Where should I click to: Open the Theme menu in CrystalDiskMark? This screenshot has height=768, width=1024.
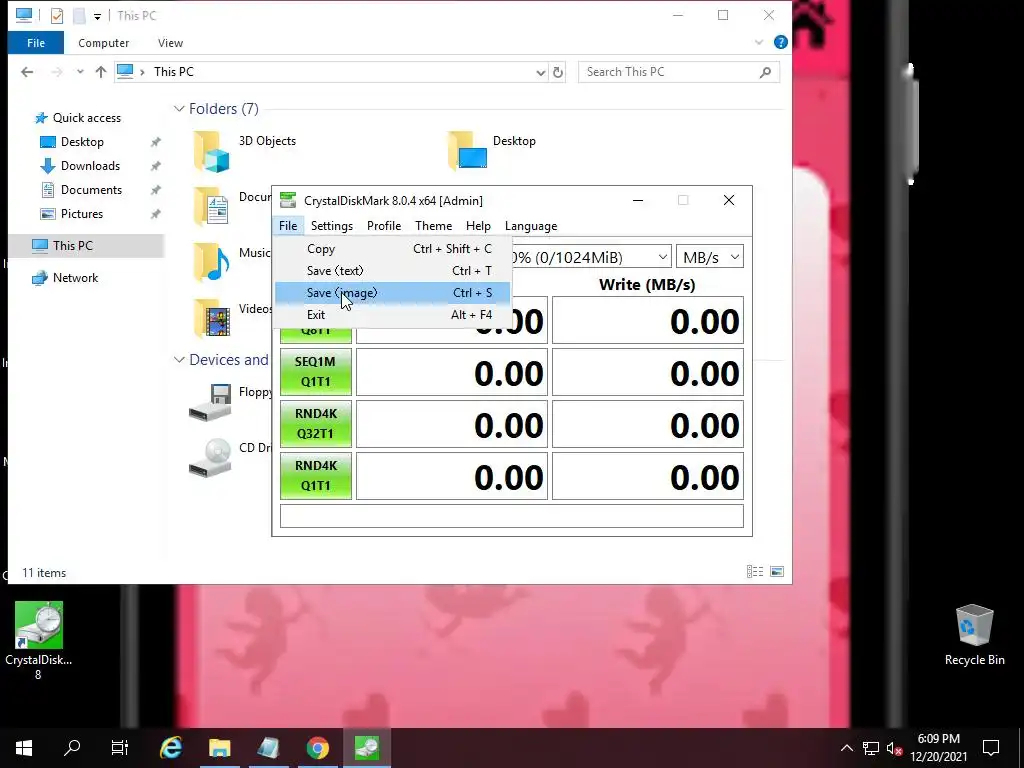(x=434, y=226)
